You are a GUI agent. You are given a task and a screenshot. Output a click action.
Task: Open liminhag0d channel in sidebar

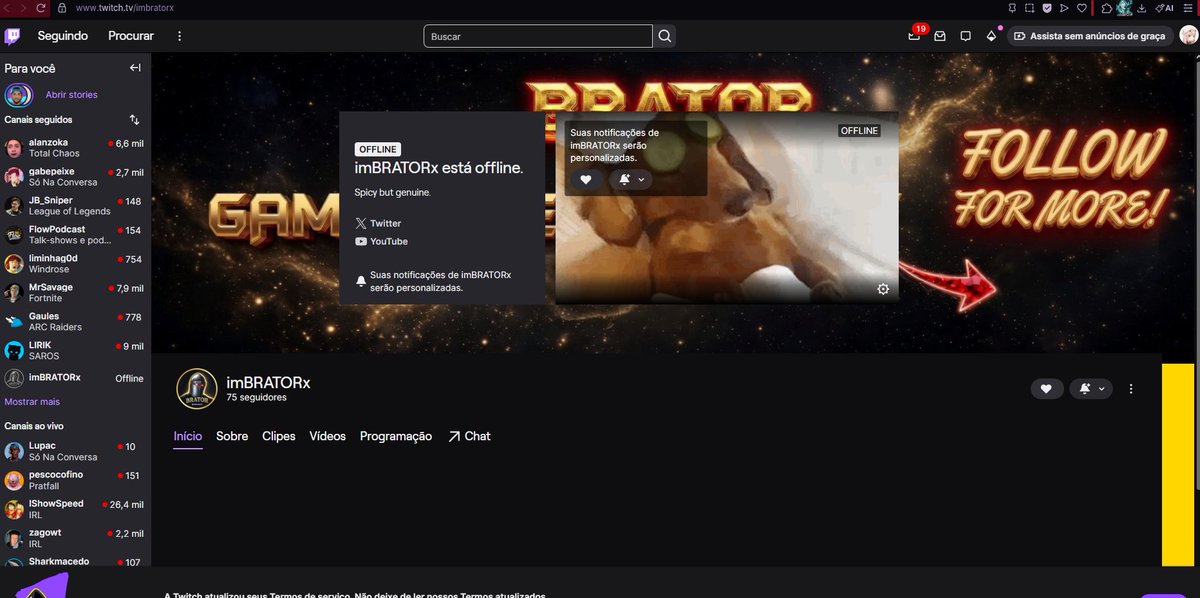pos(75,264)
